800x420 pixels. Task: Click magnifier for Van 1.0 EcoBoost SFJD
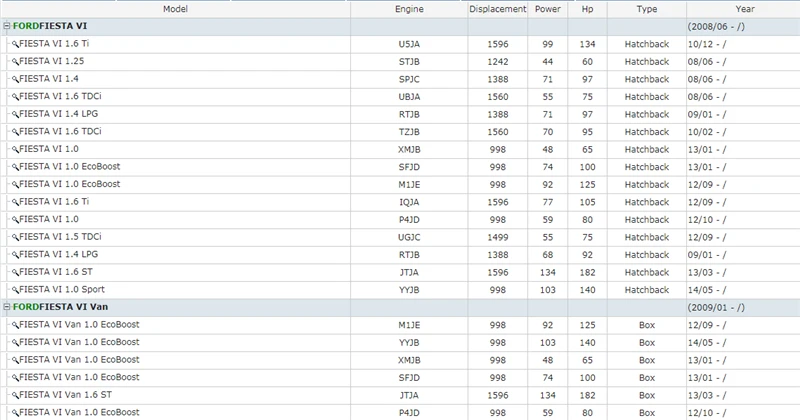(x=15, y=378)
